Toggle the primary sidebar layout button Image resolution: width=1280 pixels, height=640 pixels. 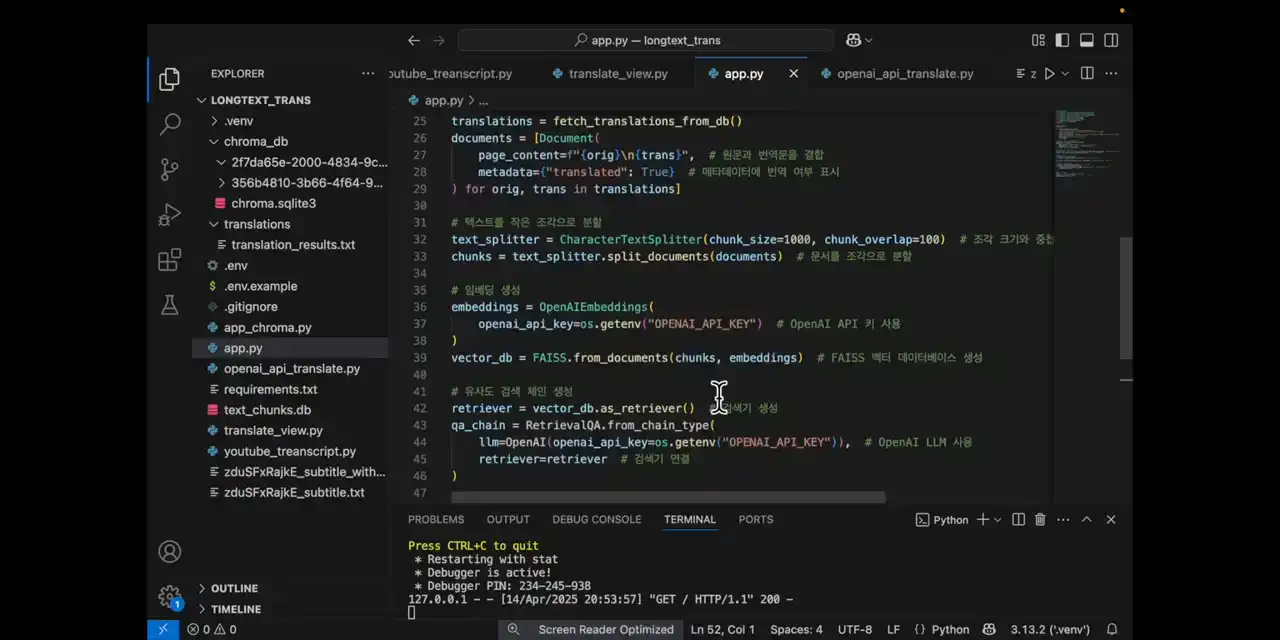(1062, 40)
